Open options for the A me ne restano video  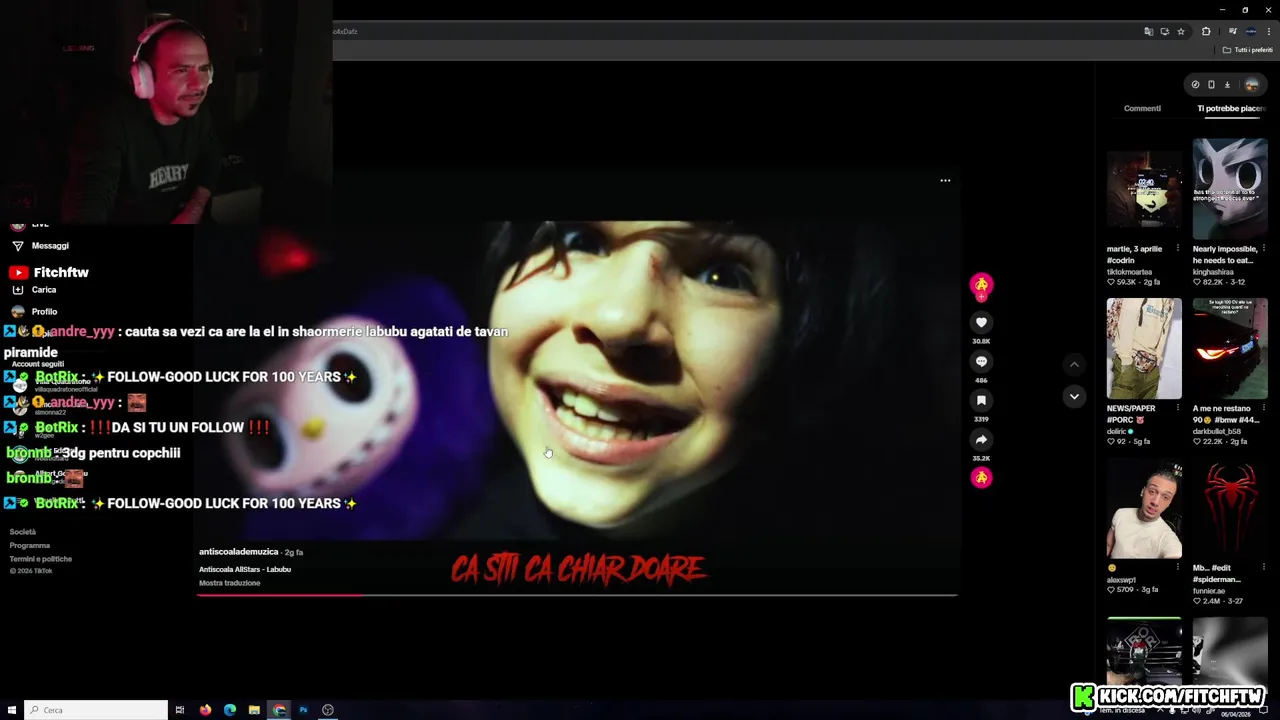(1264, 409)
